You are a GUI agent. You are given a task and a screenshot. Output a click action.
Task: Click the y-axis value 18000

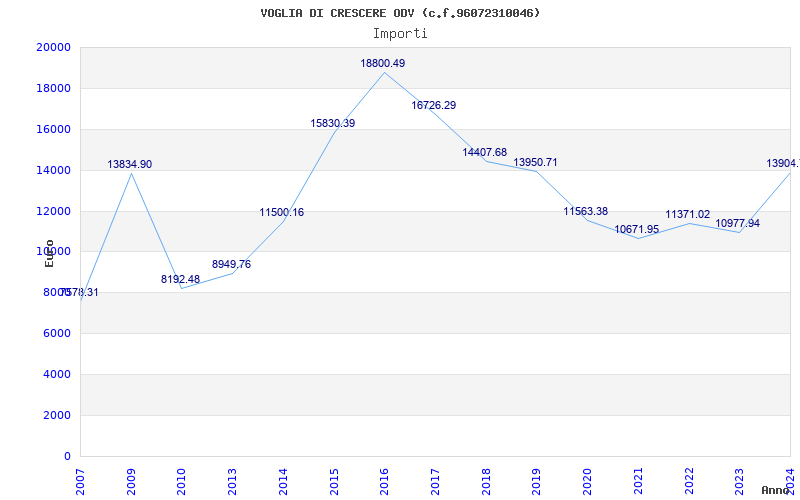pyautogui.click(x=54, y=88)
